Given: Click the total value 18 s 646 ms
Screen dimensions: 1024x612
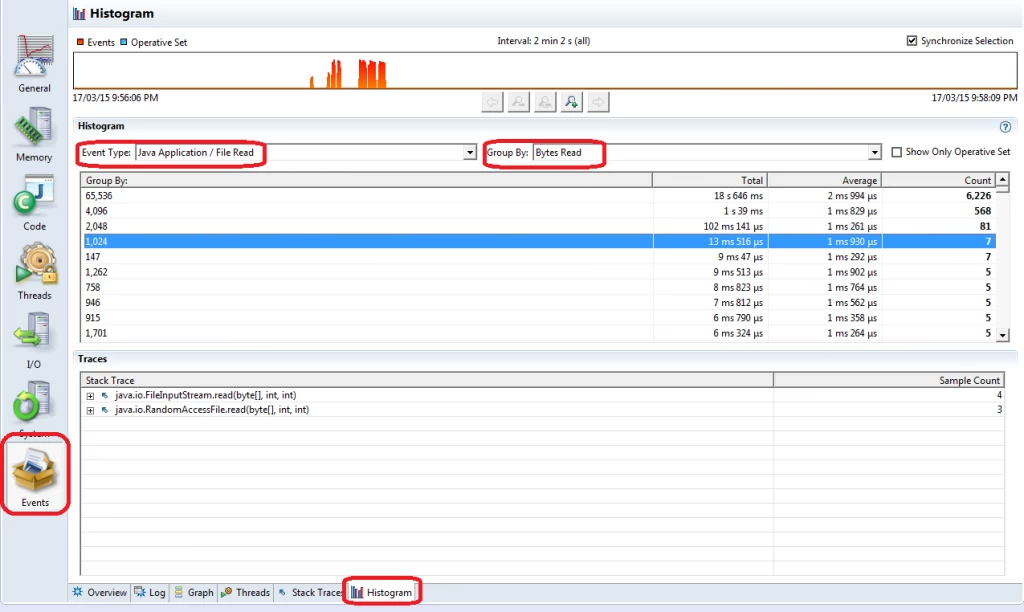Looking at the screenshot, I should (x=738, y=196).
